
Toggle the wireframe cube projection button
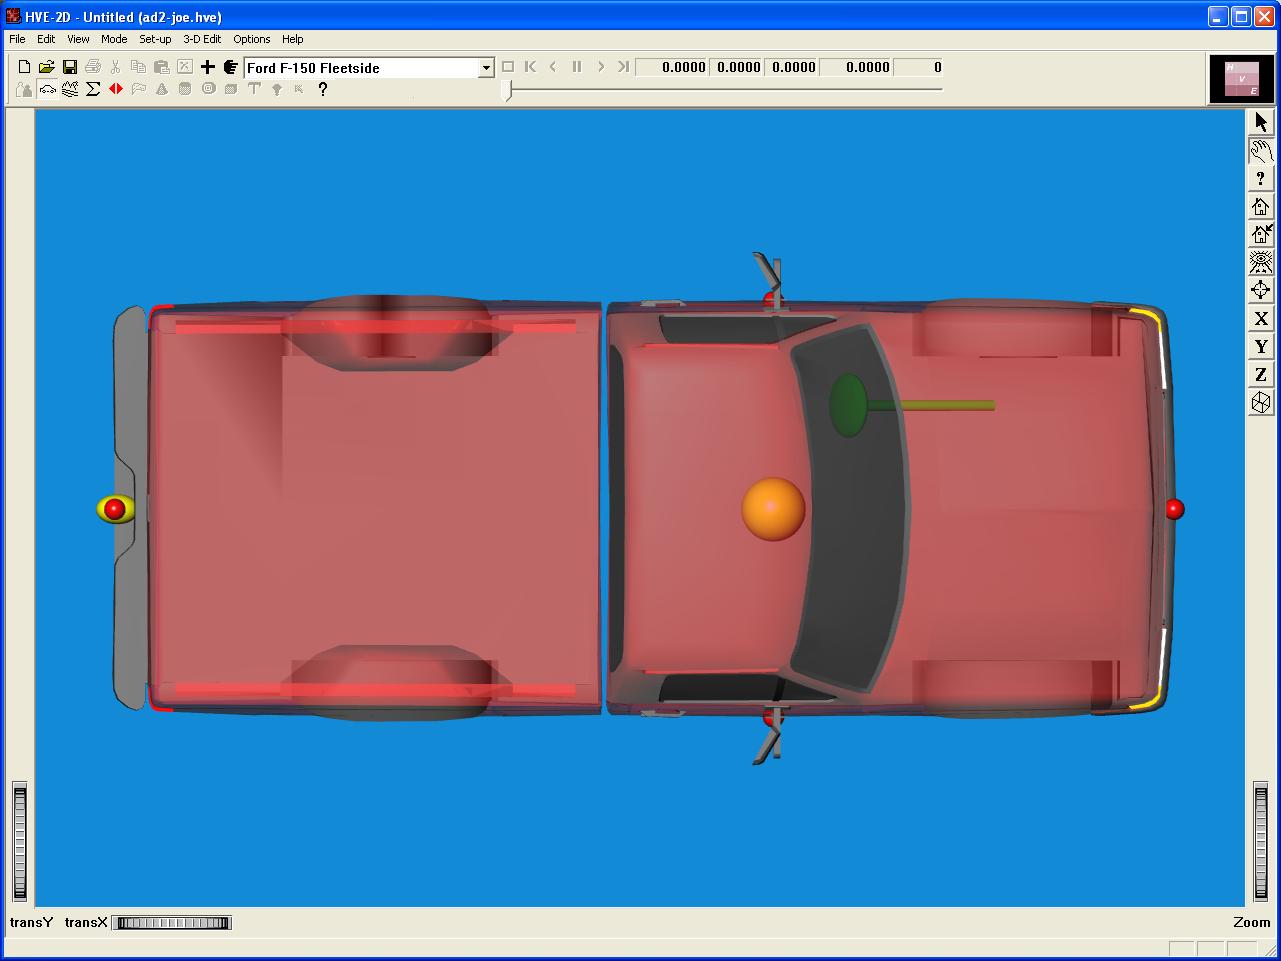[1260, 402]
